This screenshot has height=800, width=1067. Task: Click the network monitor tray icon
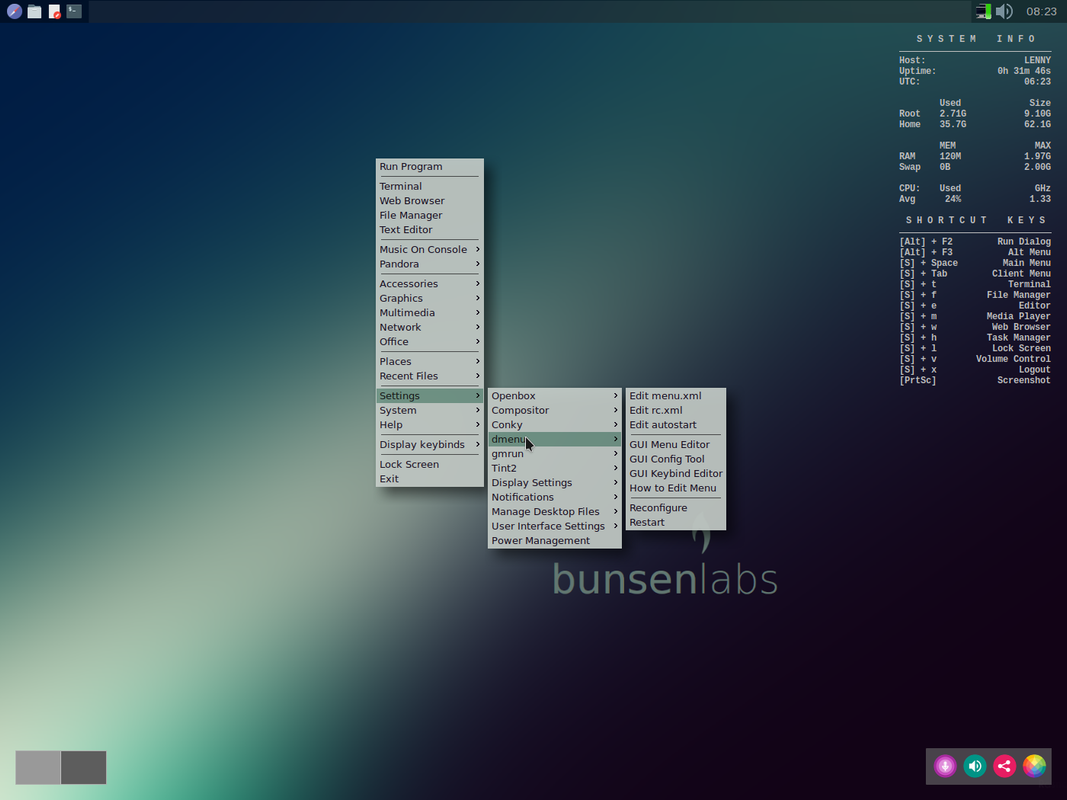pos(983,11)
